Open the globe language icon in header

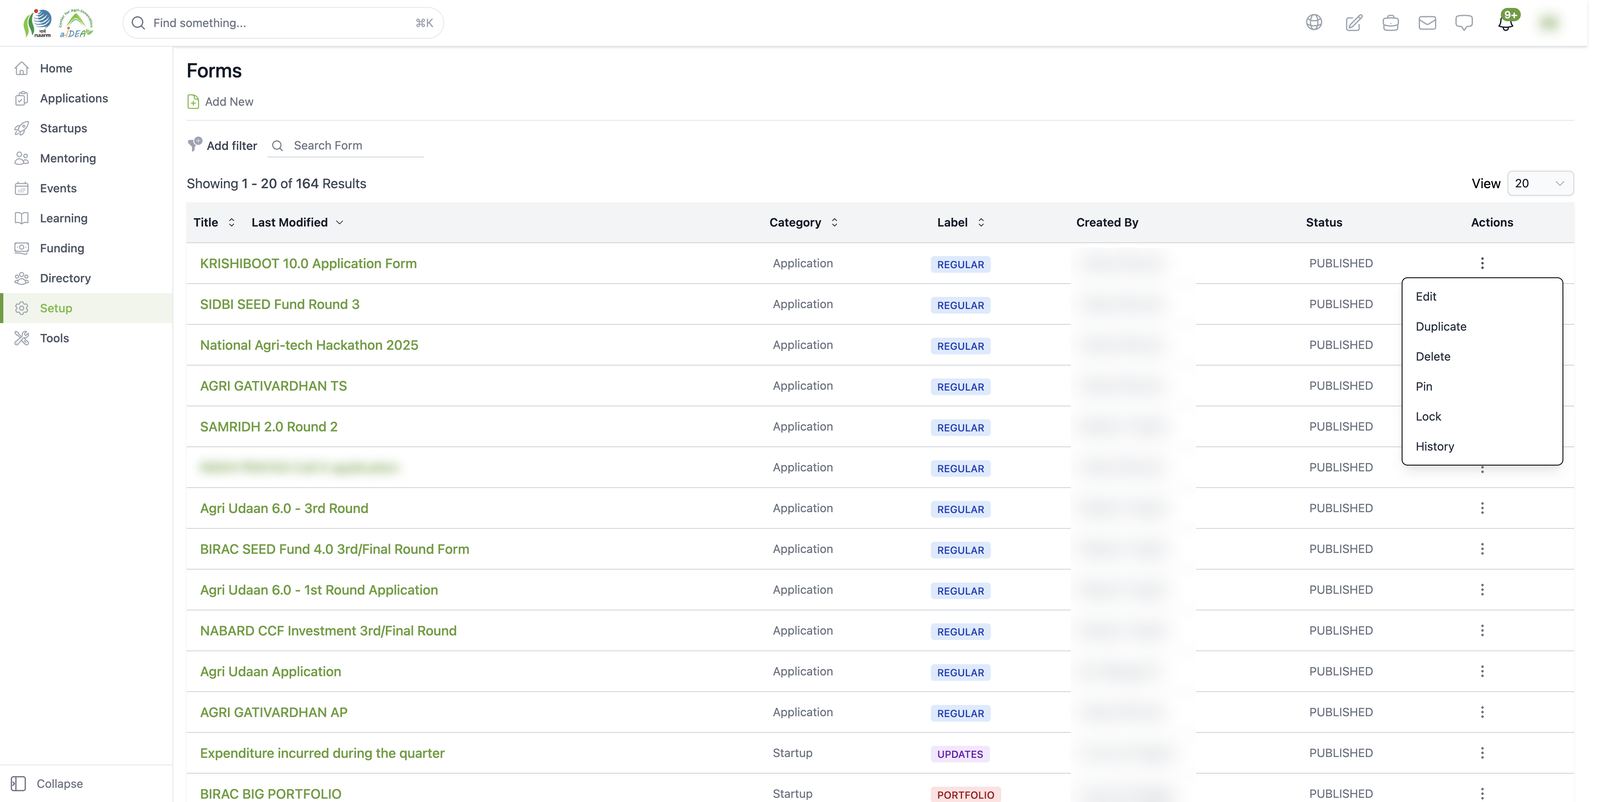[x=1314, y=22]
